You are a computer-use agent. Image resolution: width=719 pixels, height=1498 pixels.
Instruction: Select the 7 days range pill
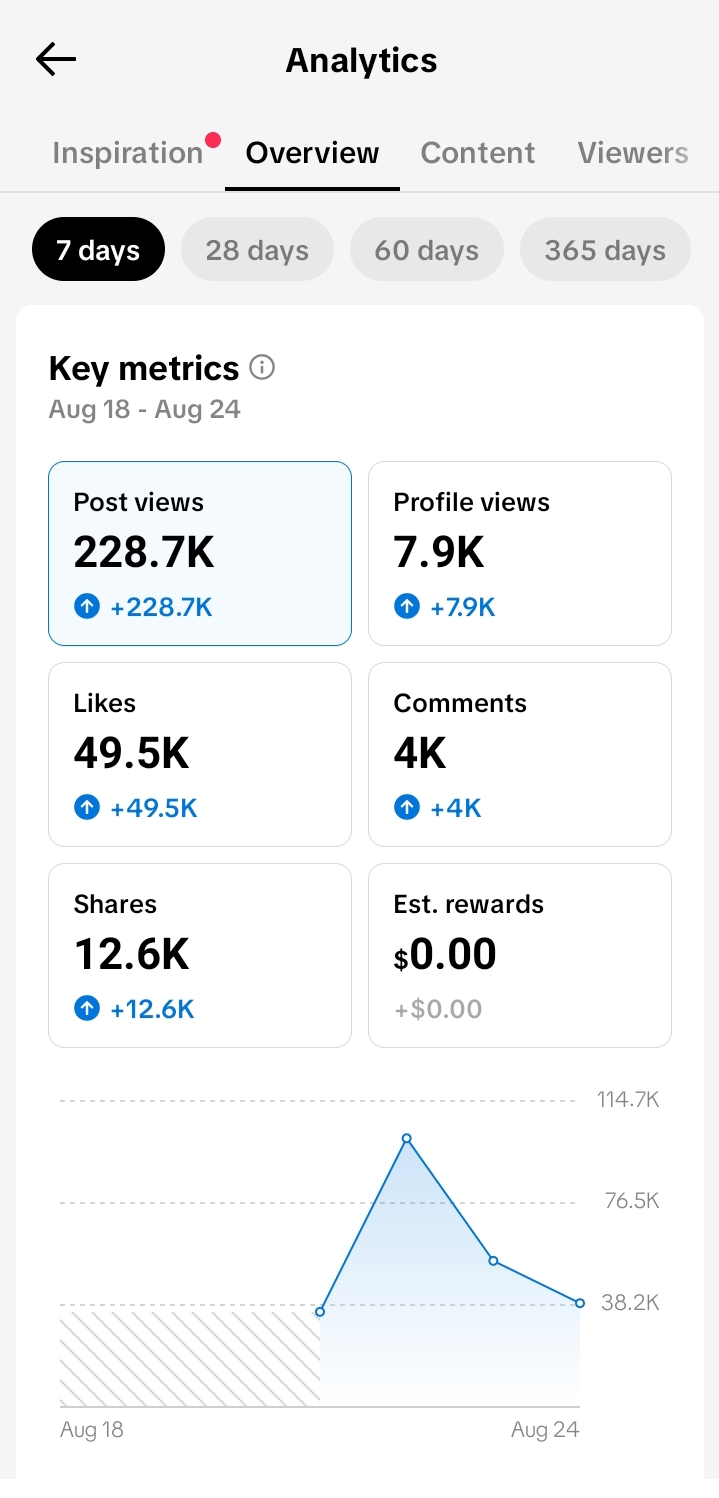coord(98,249)
